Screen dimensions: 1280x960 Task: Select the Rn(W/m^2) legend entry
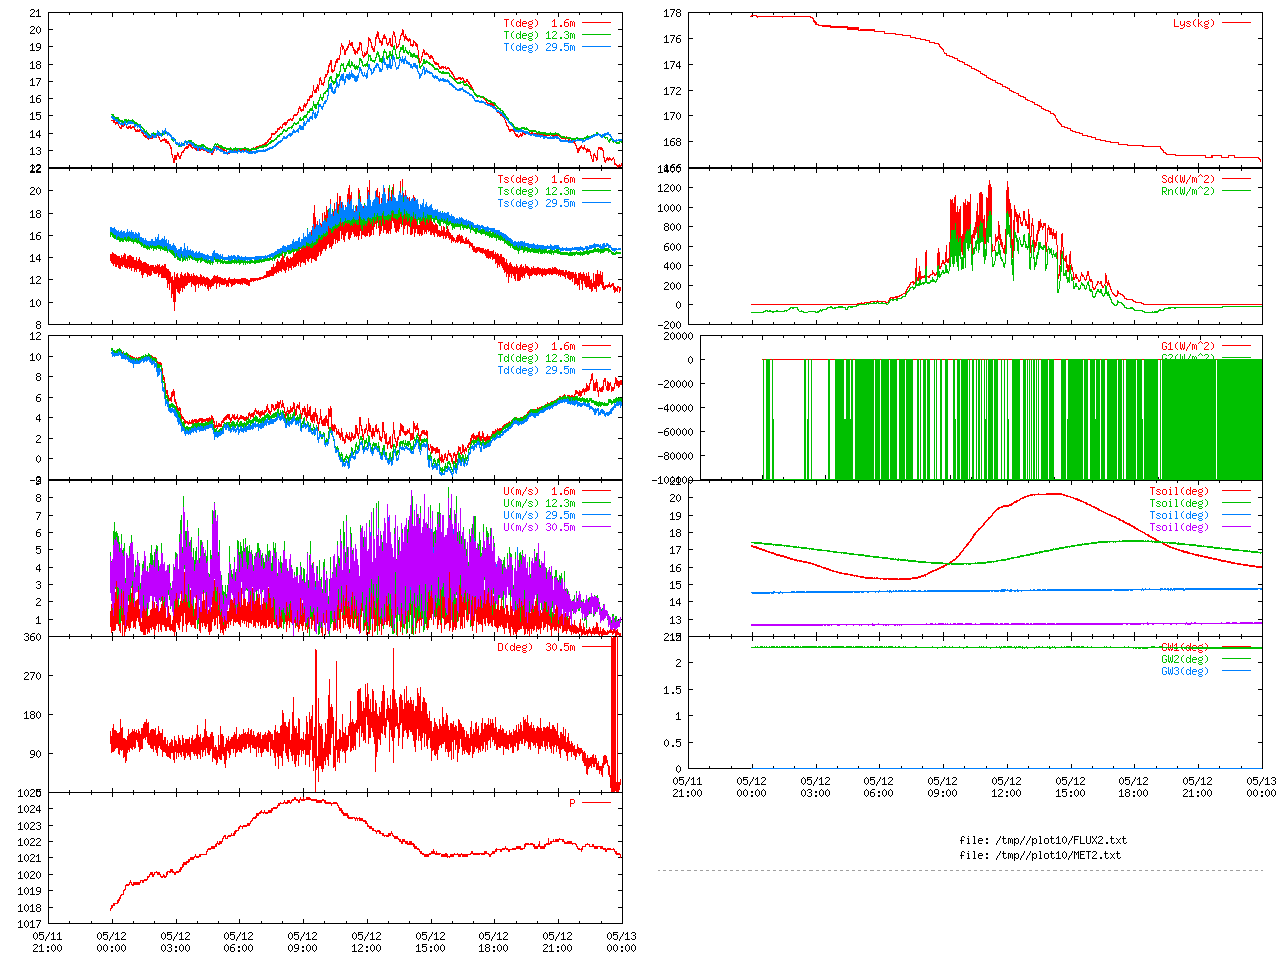tap(1188, 191)
